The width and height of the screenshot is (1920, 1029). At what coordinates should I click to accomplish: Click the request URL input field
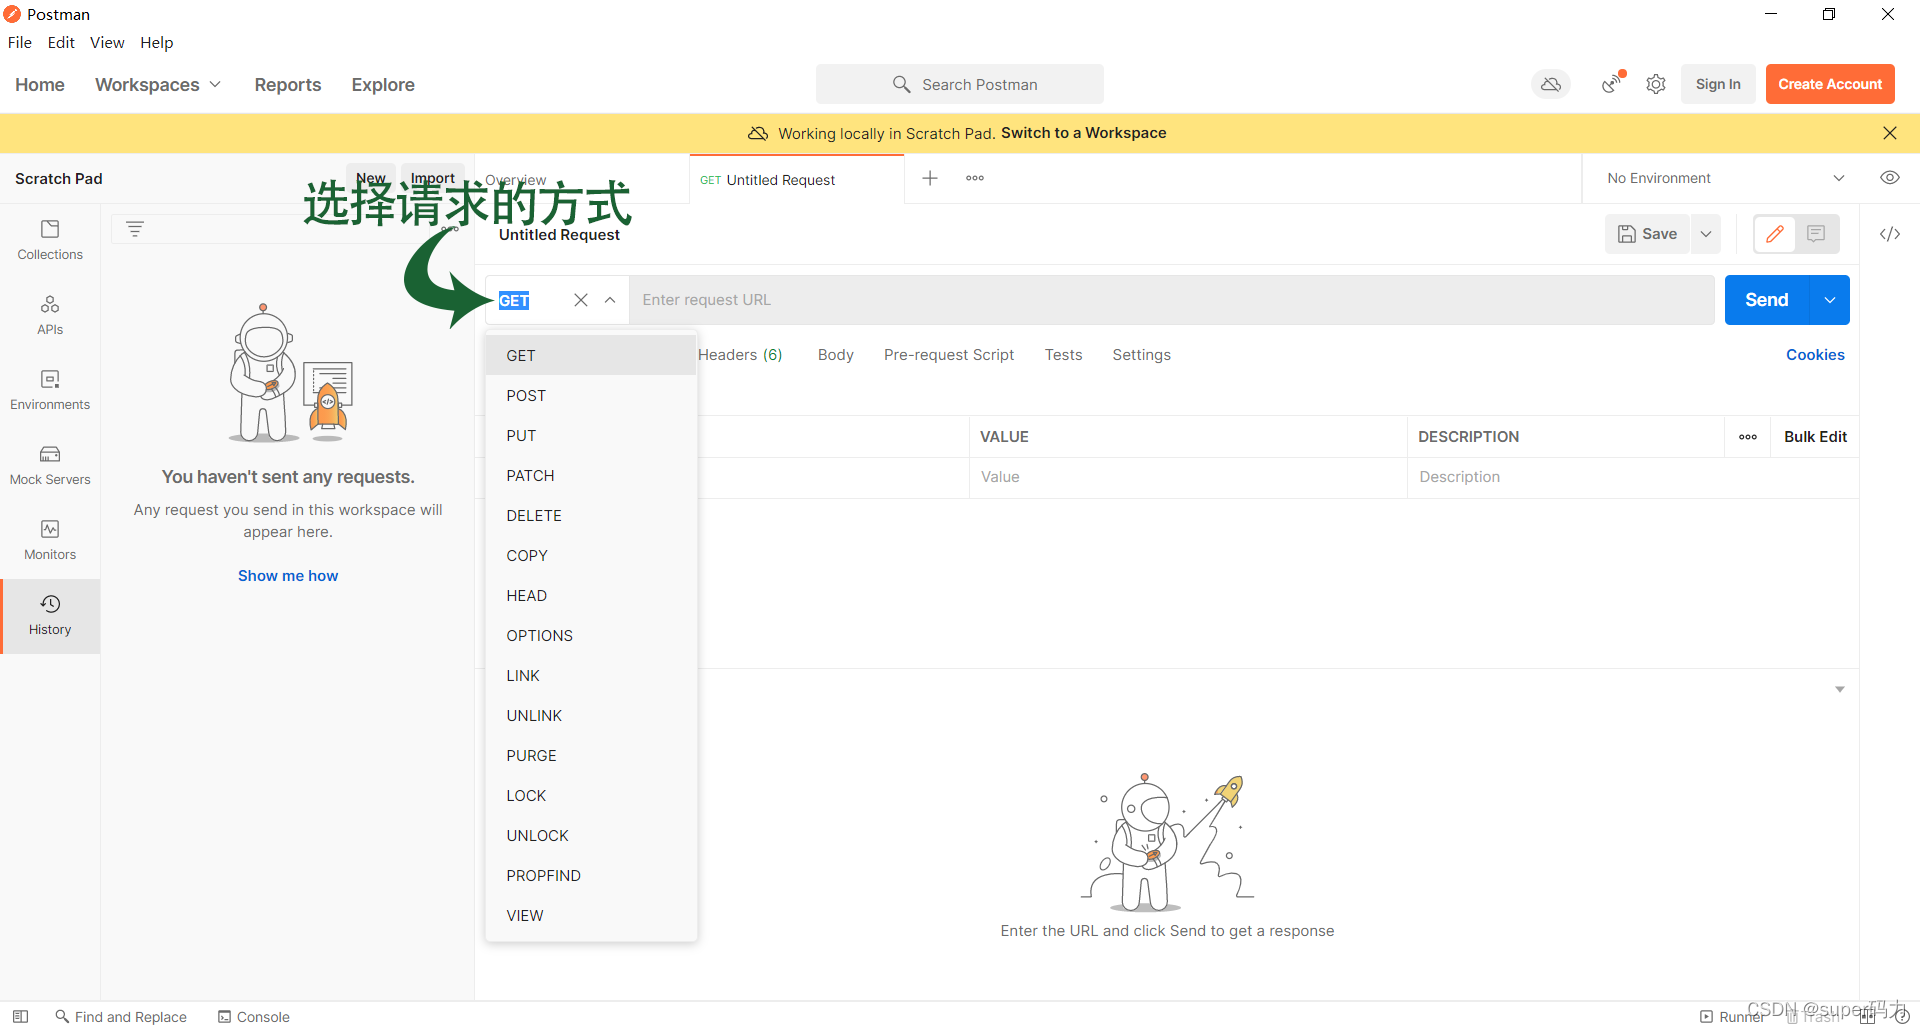[1172, 300]
